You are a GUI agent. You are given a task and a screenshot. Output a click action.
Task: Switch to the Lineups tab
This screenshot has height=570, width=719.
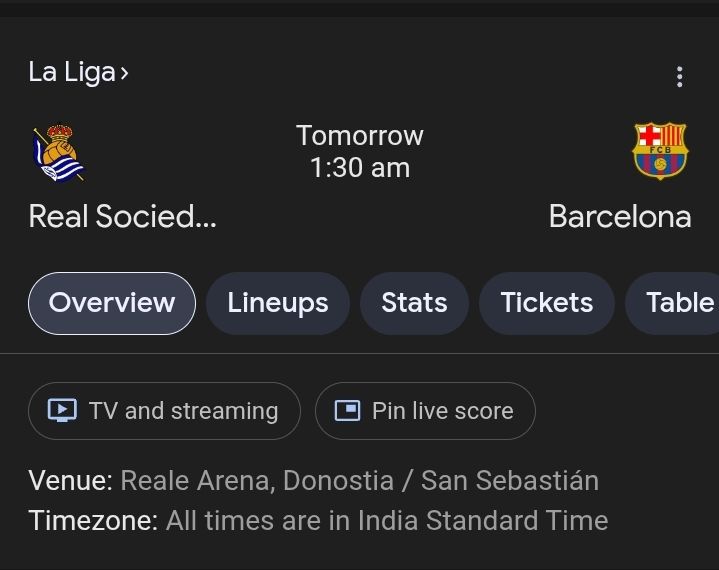(278, 303)
